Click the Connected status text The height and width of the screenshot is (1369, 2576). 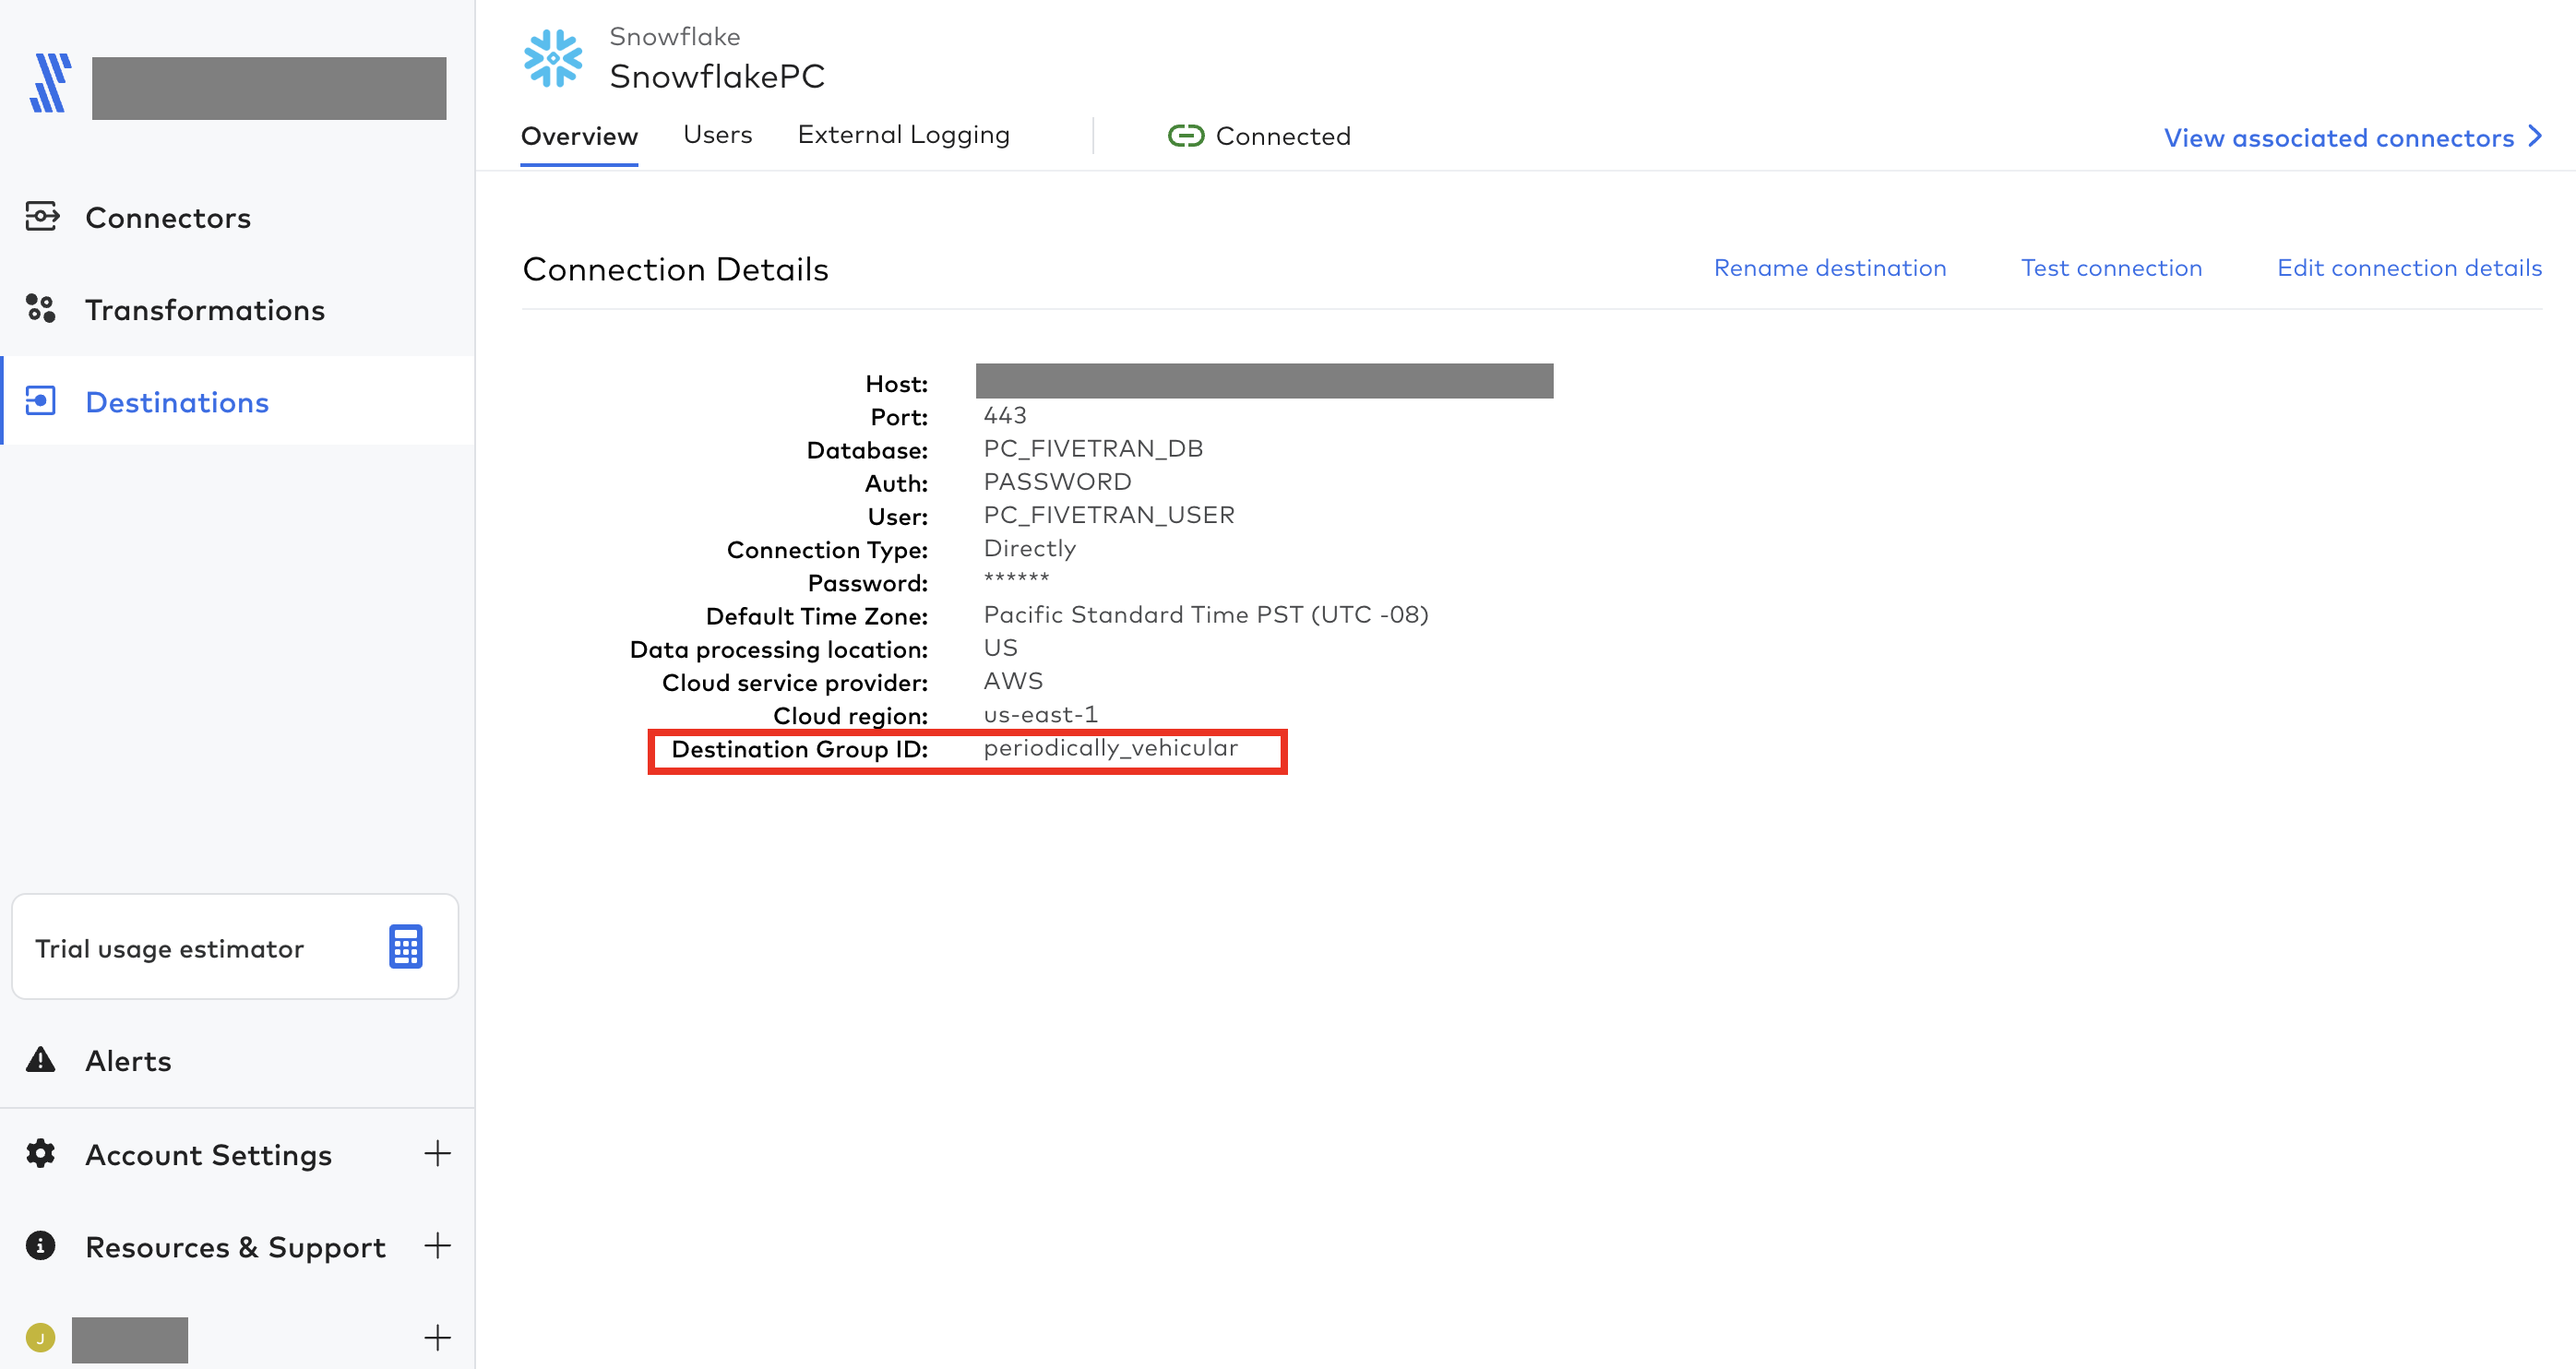click(x=1283, y=136)
